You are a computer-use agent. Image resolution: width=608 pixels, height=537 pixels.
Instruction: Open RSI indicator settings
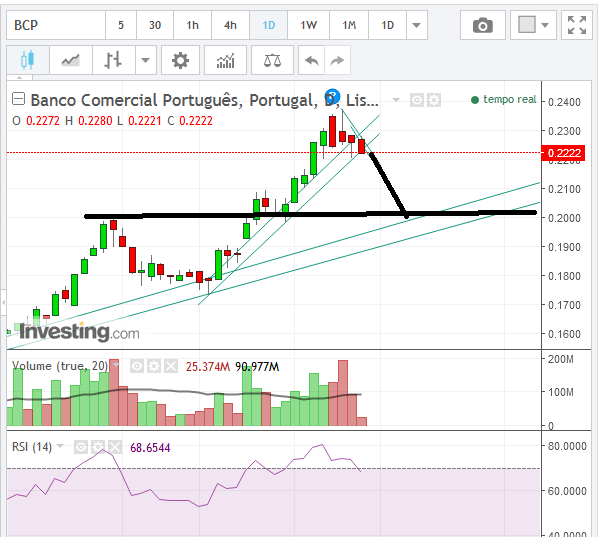pos(98,447)
